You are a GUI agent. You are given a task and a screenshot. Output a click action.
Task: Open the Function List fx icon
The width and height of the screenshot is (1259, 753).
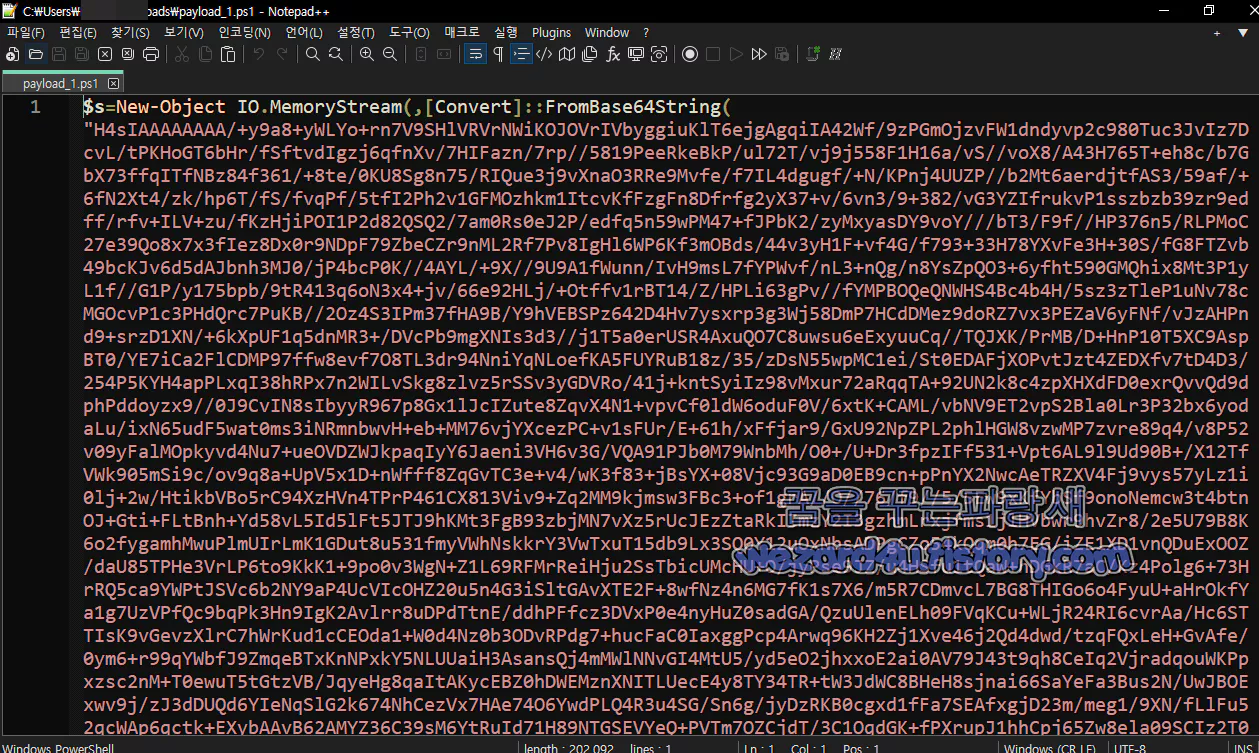coord(613,54)
